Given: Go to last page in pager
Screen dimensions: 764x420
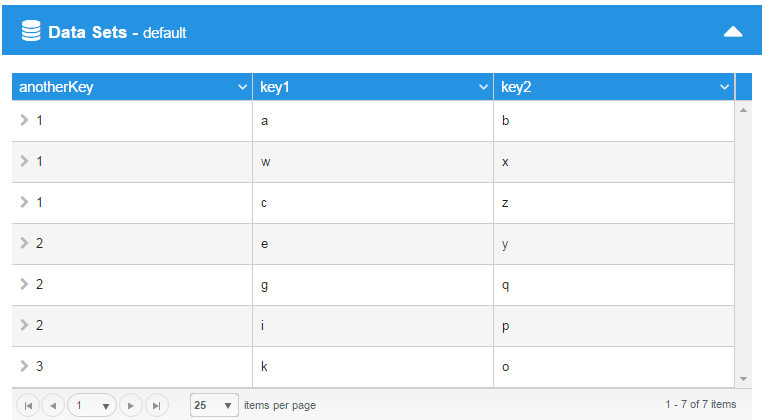Looking at the screenshot, I should click(156, 405).
